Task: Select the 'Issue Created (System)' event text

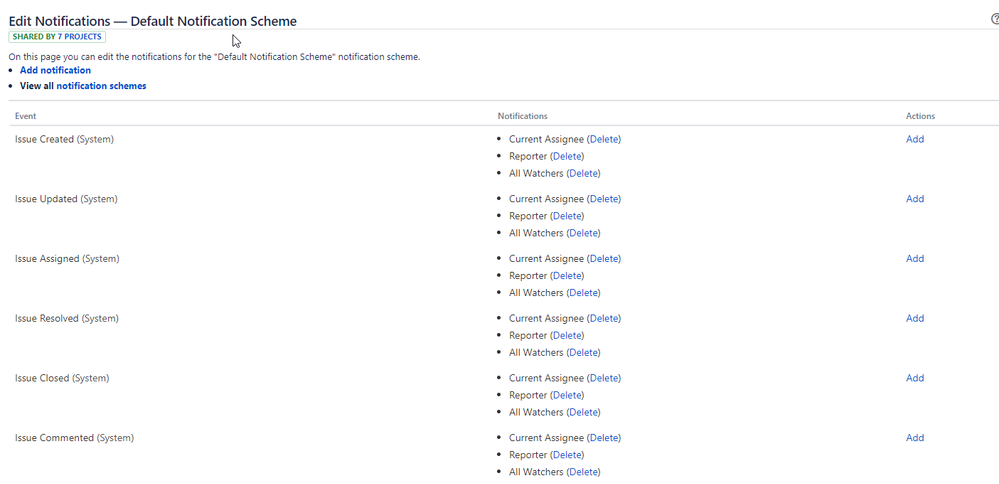Action: [x=64, y=139]
